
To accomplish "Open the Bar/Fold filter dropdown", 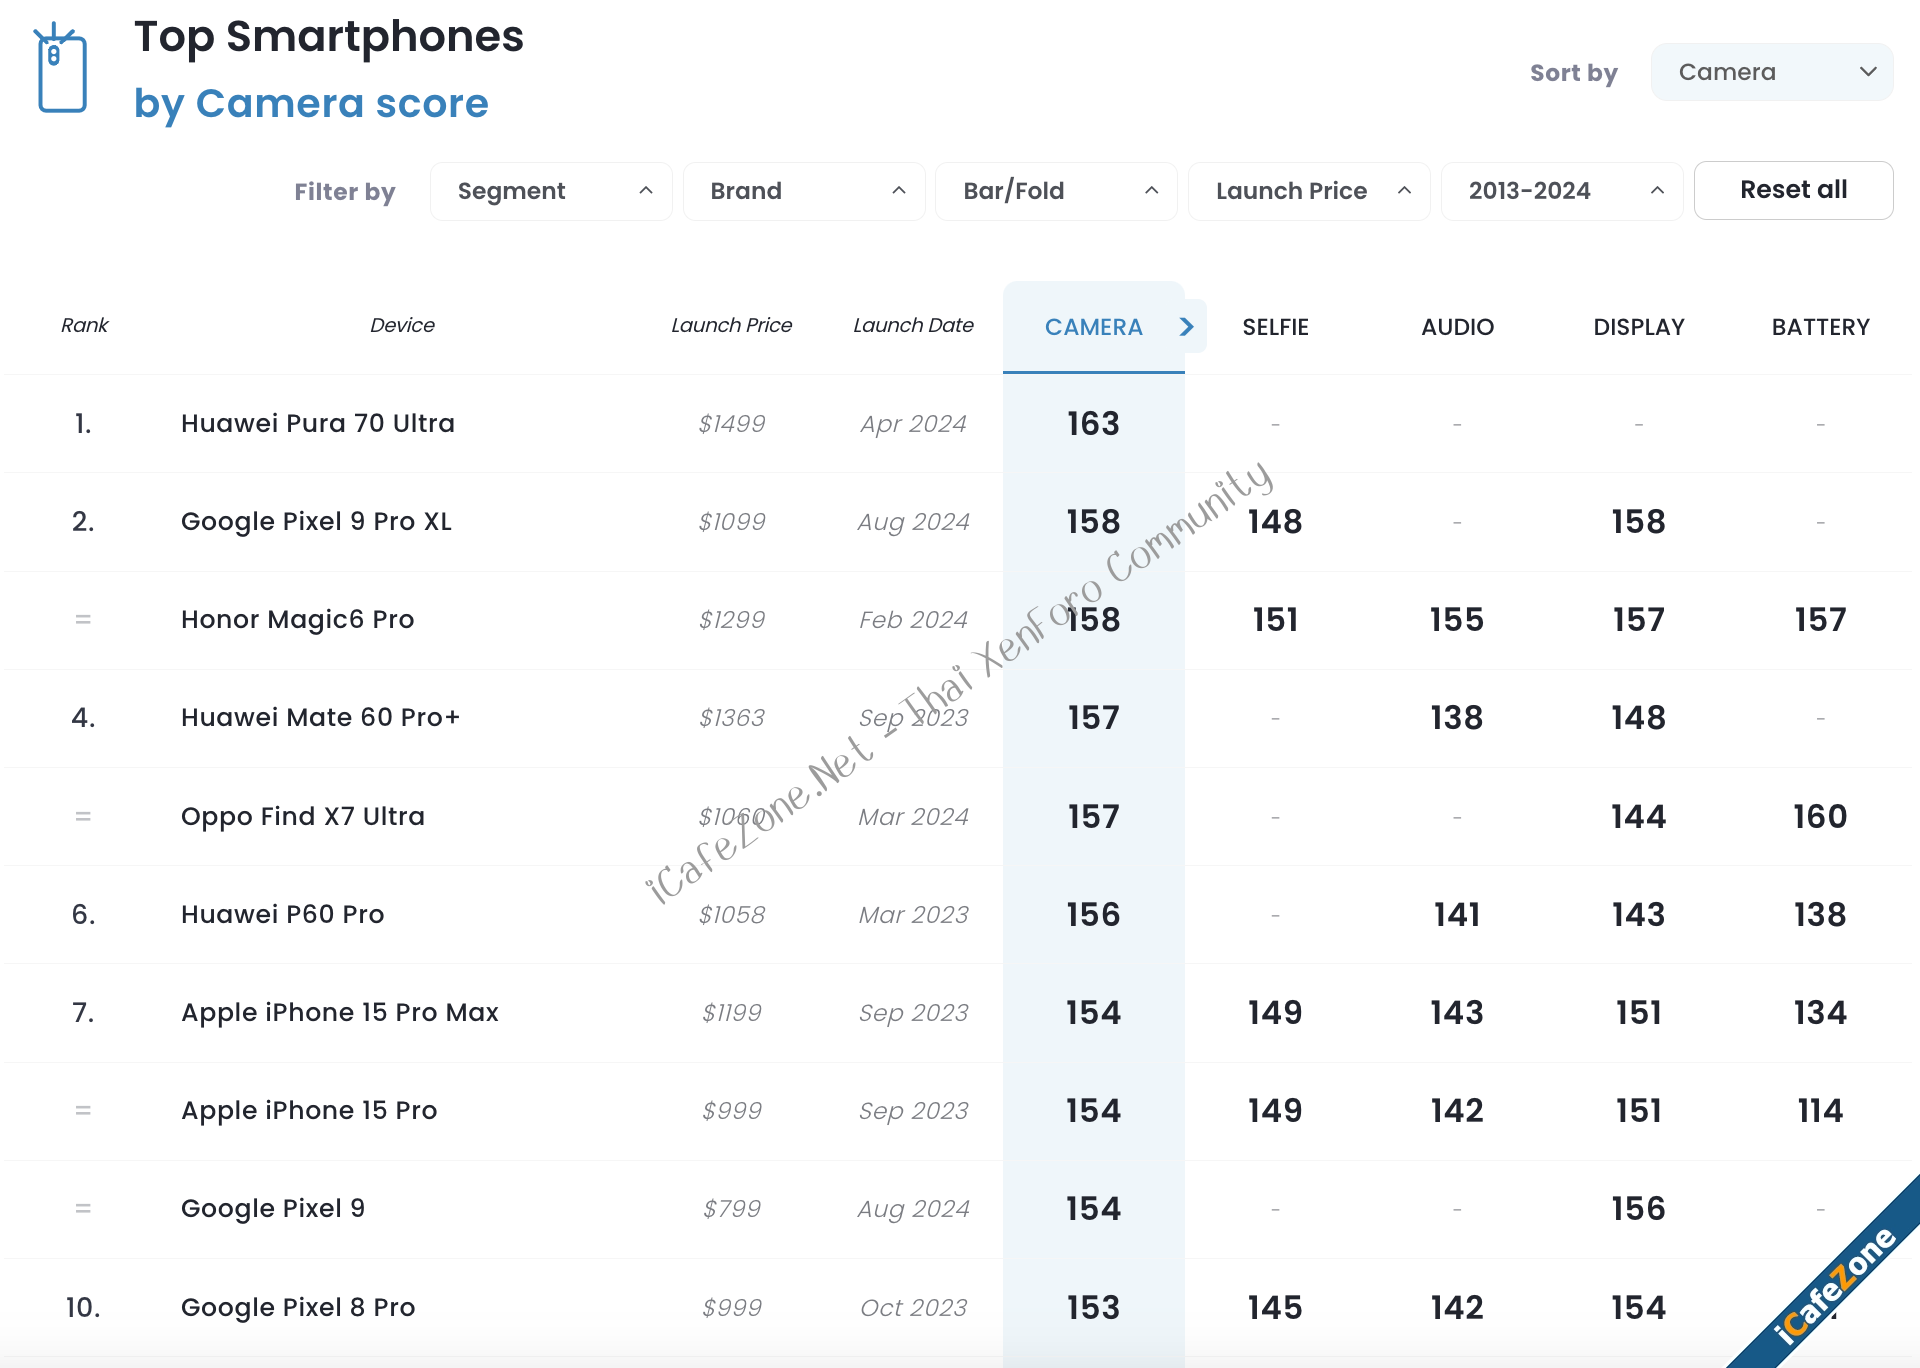I will 1056,191.
